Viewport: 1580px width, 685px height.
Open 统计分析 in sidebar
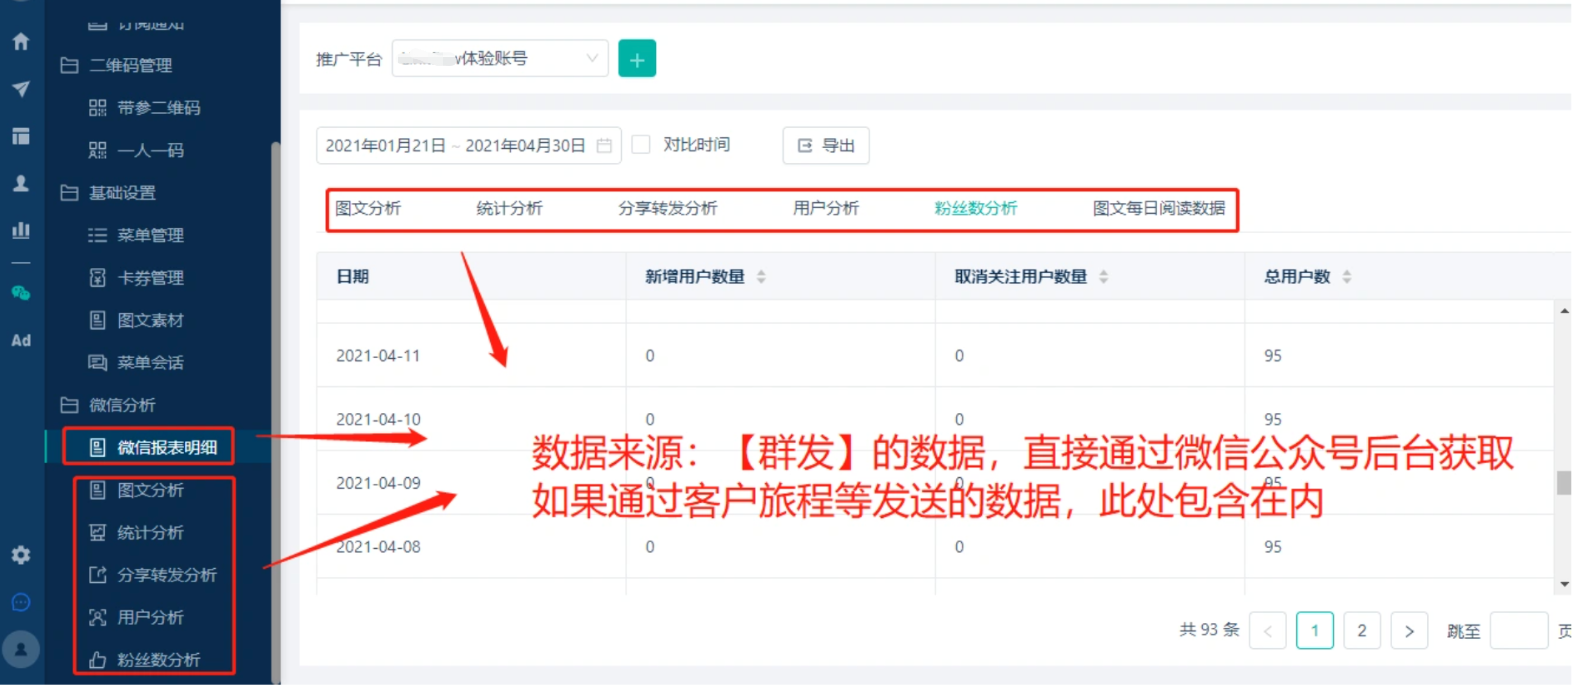136,532
